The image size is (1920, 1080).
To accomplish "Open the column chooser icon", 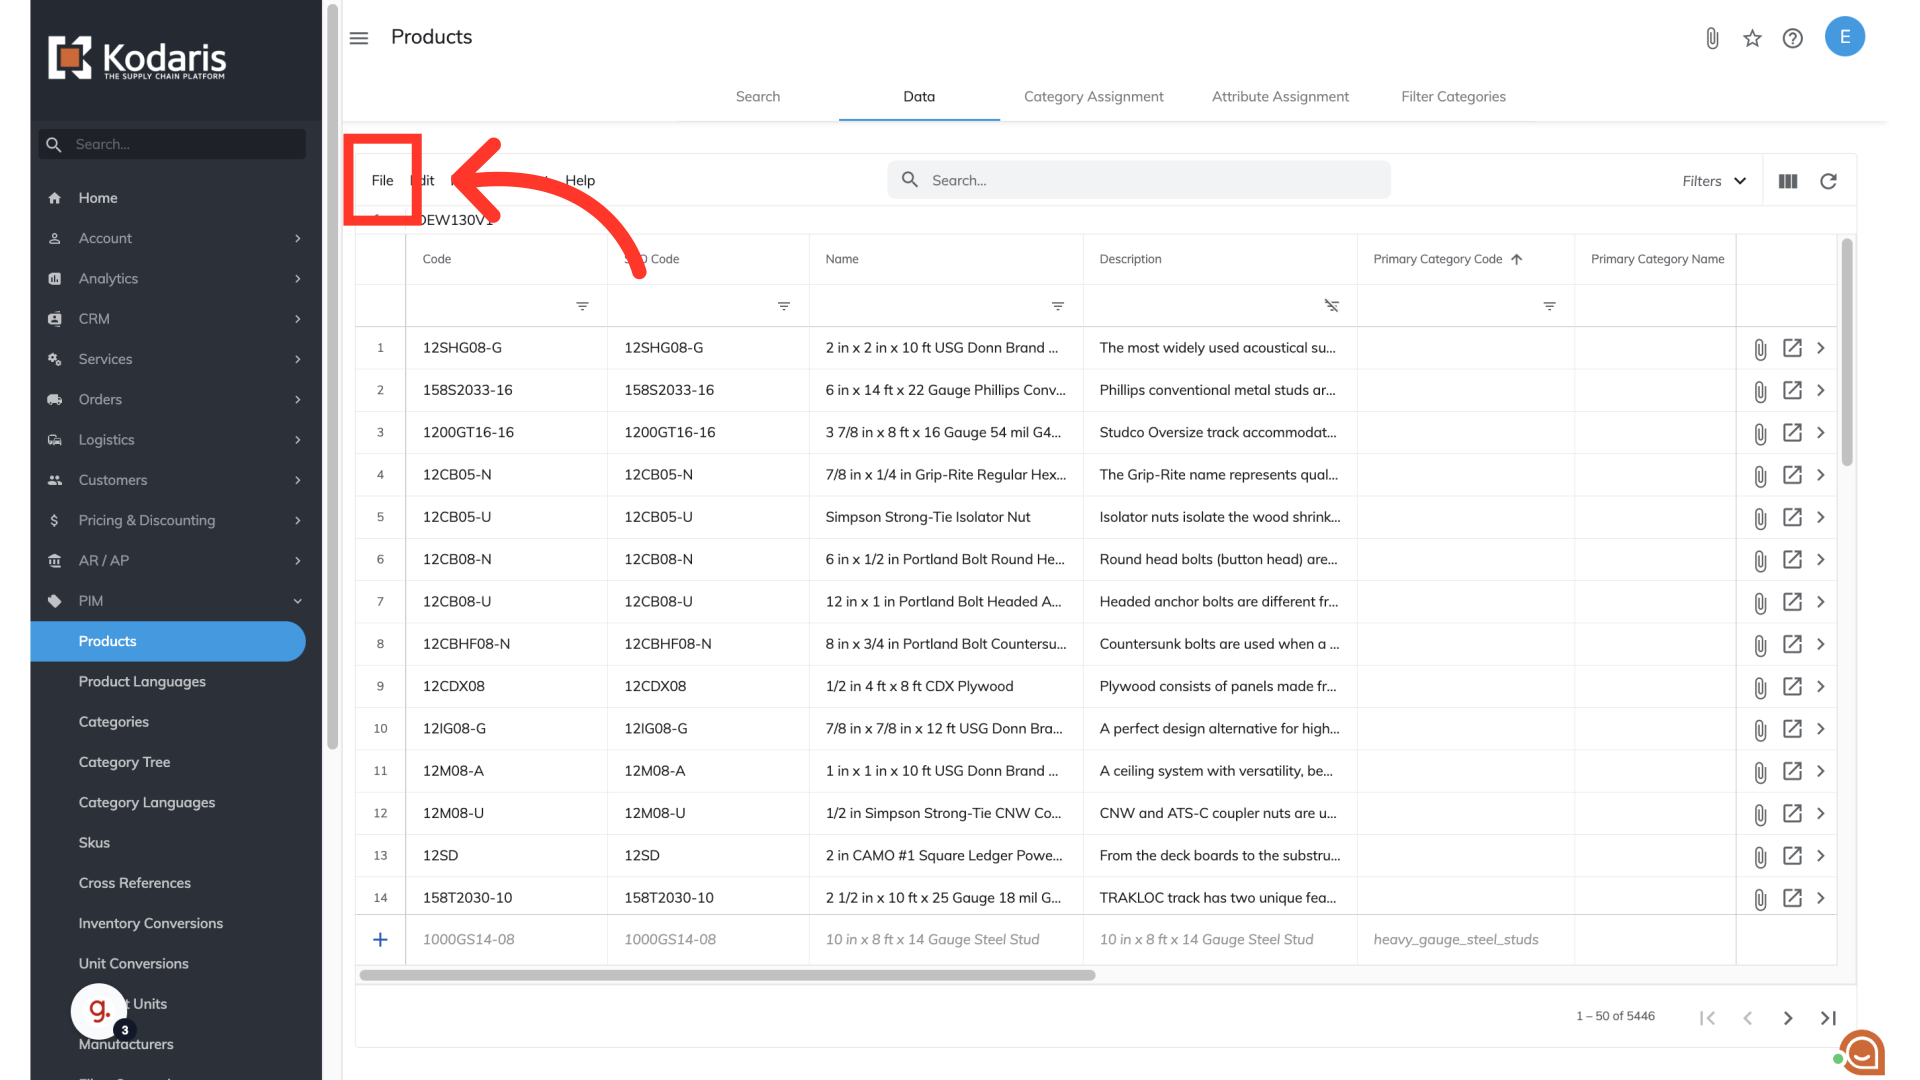I will (x=1788, y=181).
